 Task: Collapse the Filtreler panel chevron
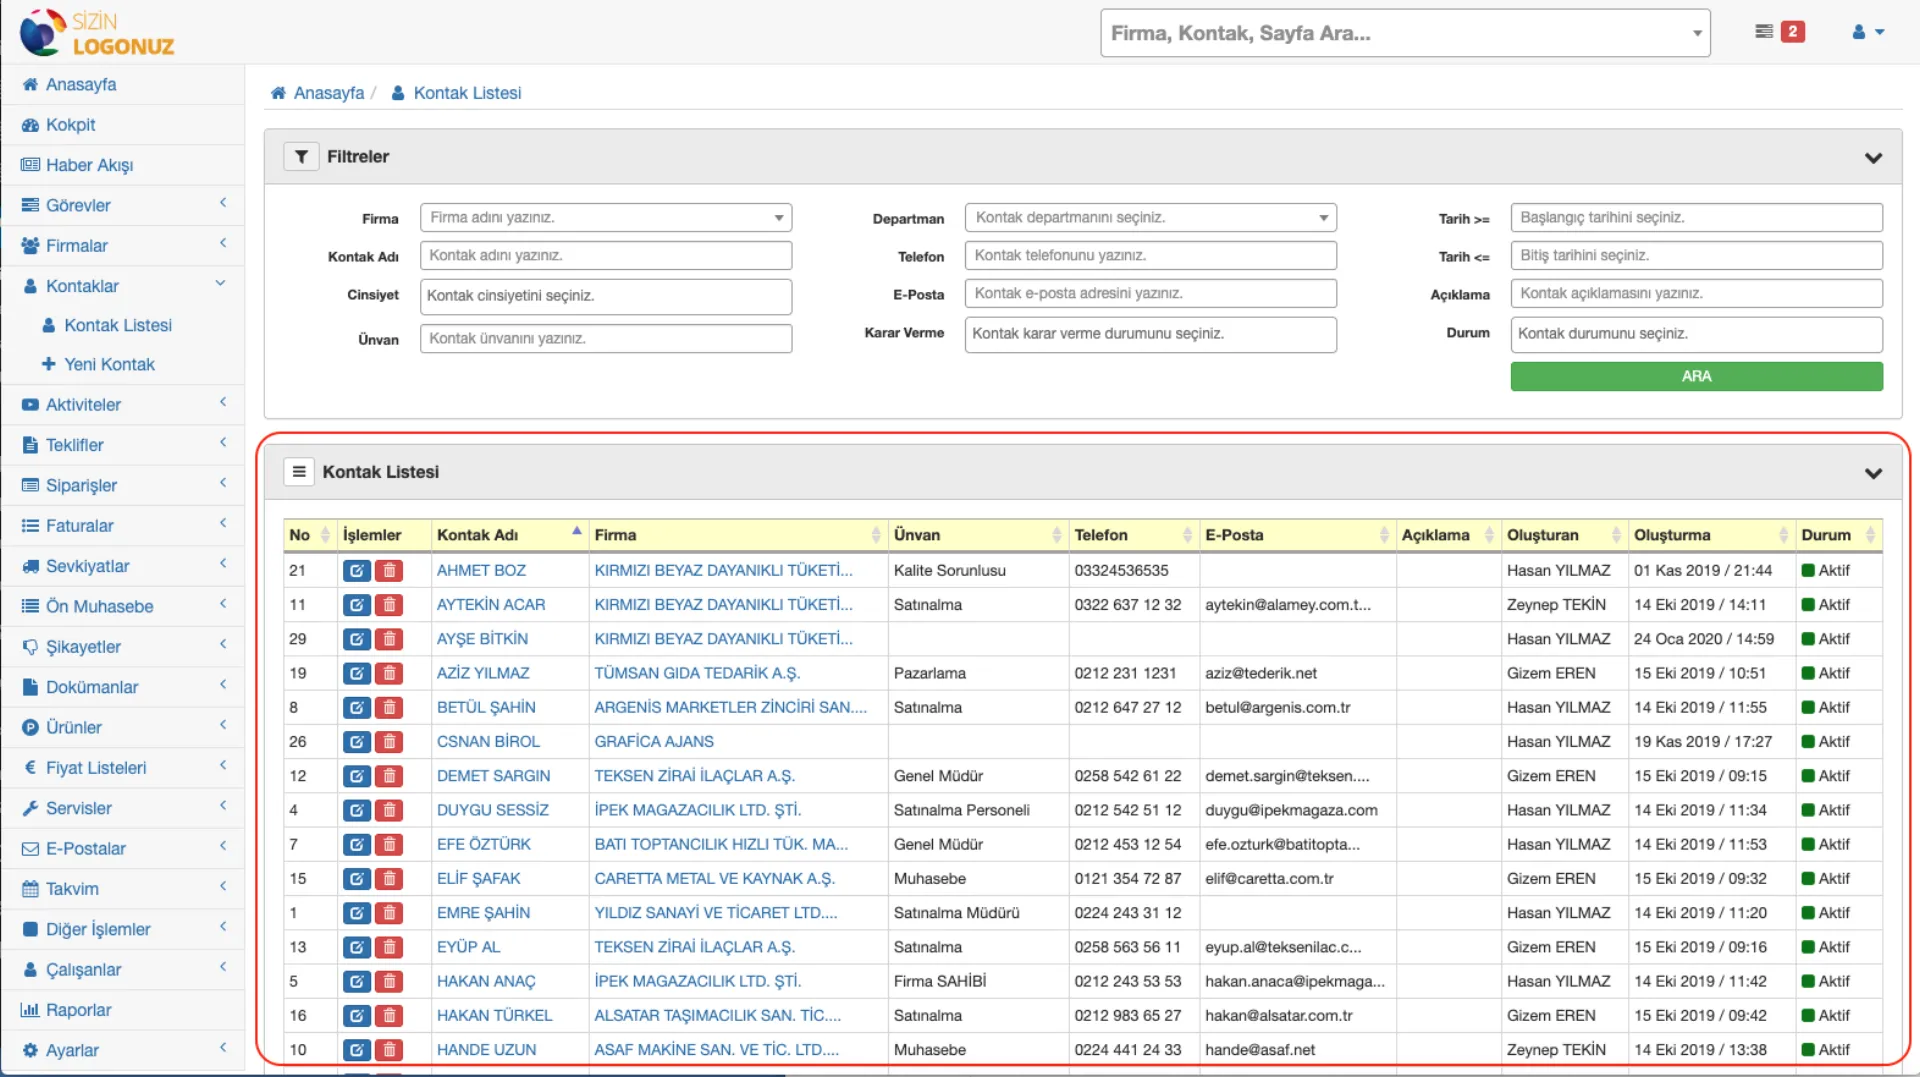tap(1873, 158)
